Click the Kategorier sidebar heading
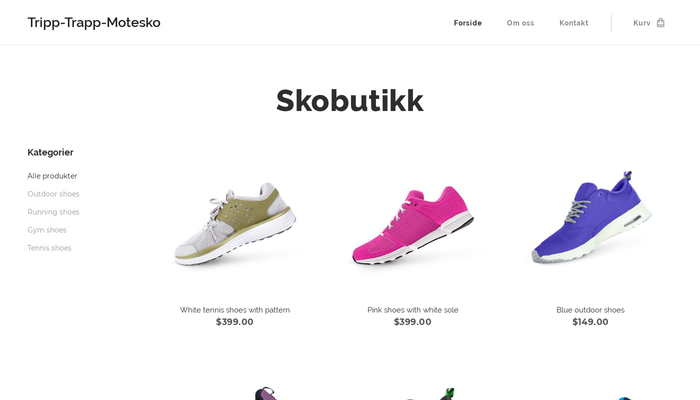This screenshot has width=700, height=400. [50, 152]
